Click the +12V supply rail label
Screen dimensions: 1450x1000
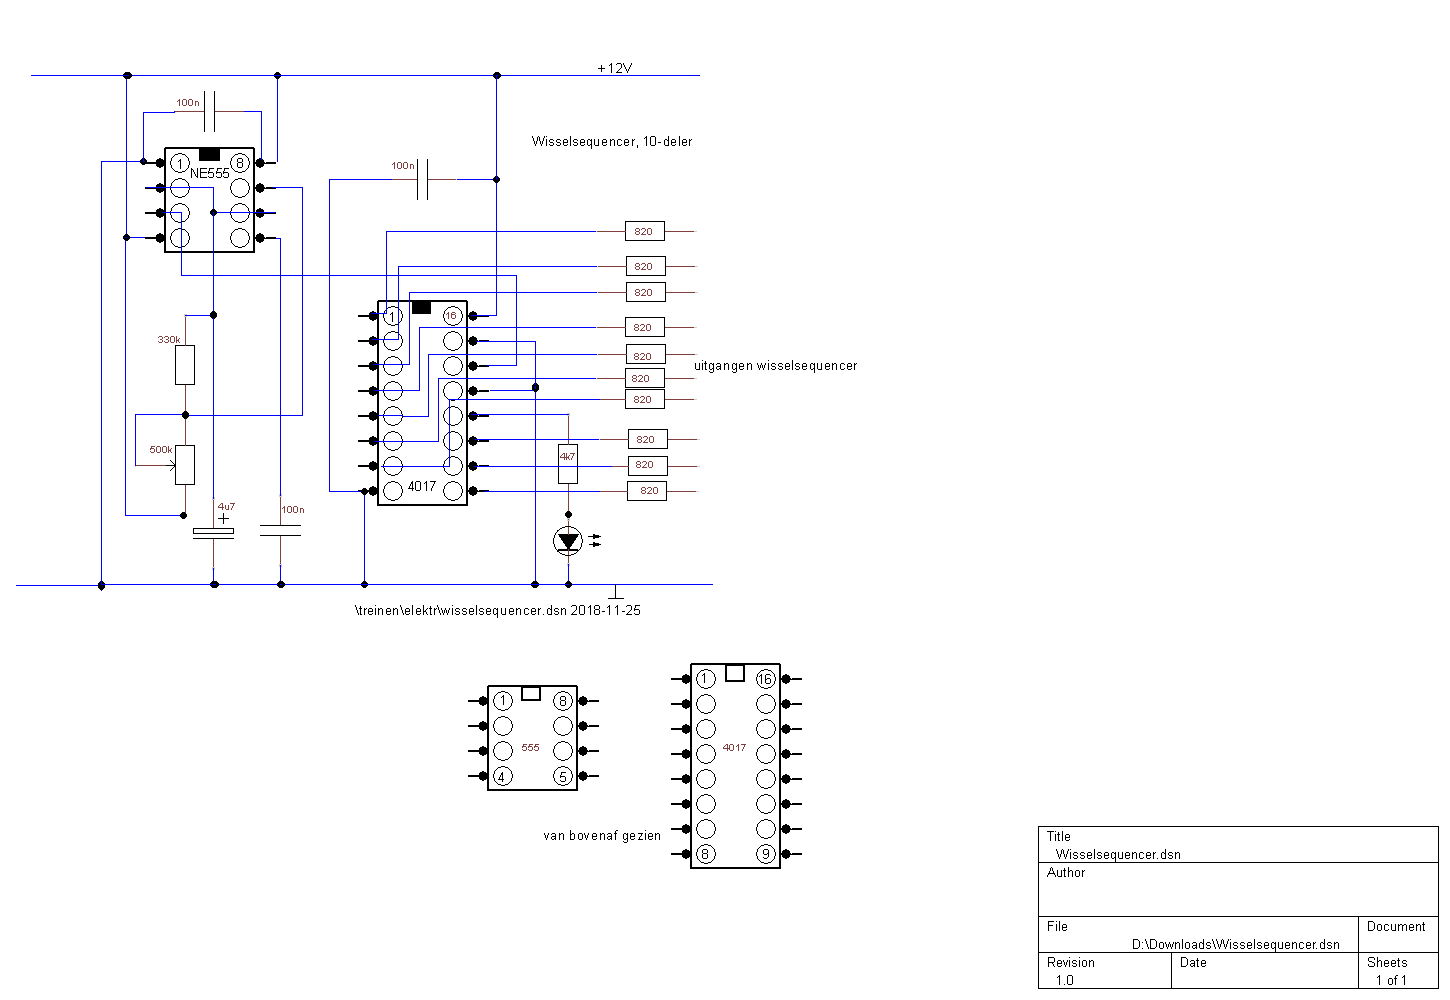[615, 68]
